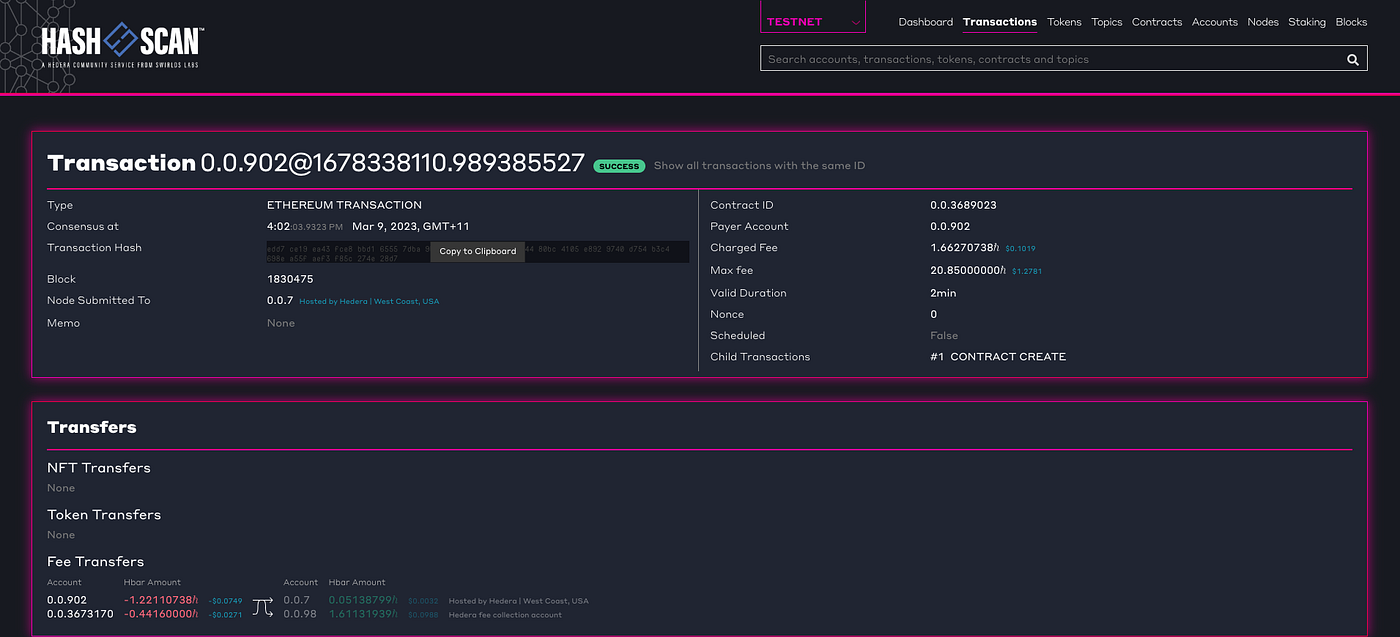Image resolution: width=1400 pixels, height=637 pixels.
Task: Go to the Dashboard menu item
Action: point(925,22)
